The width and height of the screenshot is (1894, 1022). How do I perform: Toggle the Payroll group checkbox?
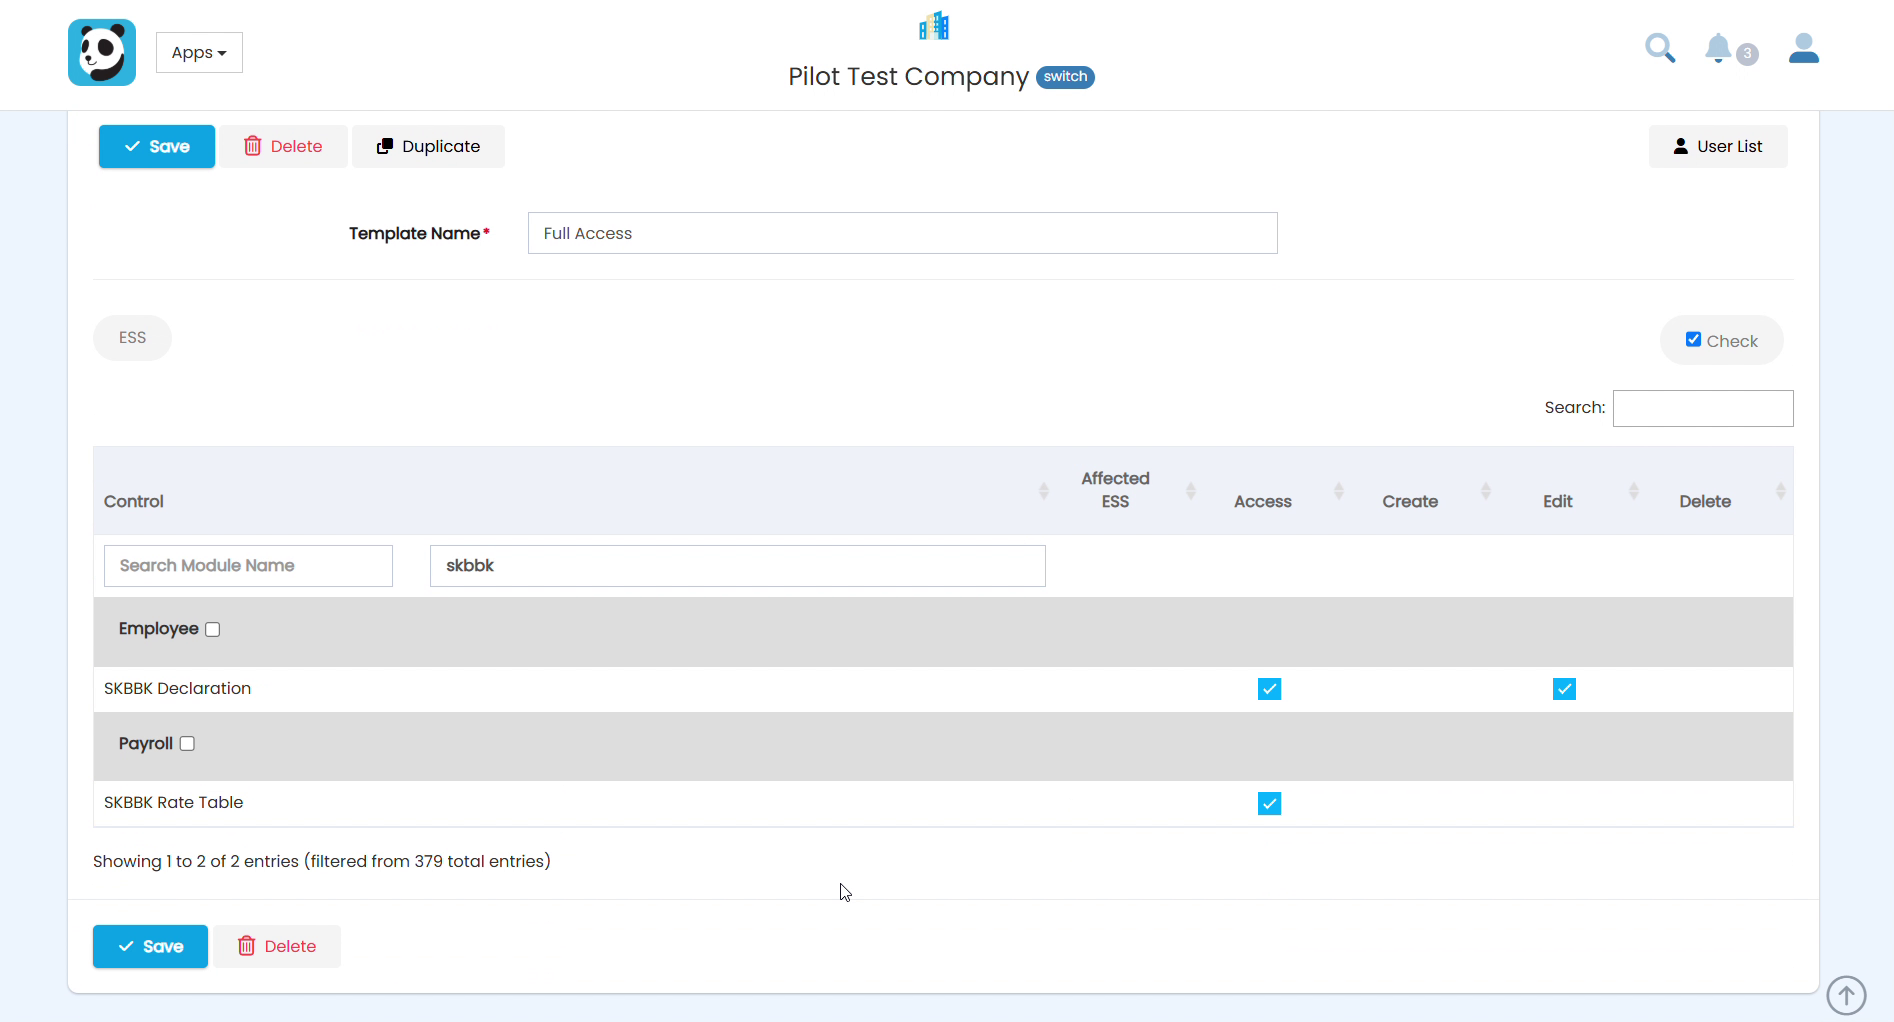187,743
